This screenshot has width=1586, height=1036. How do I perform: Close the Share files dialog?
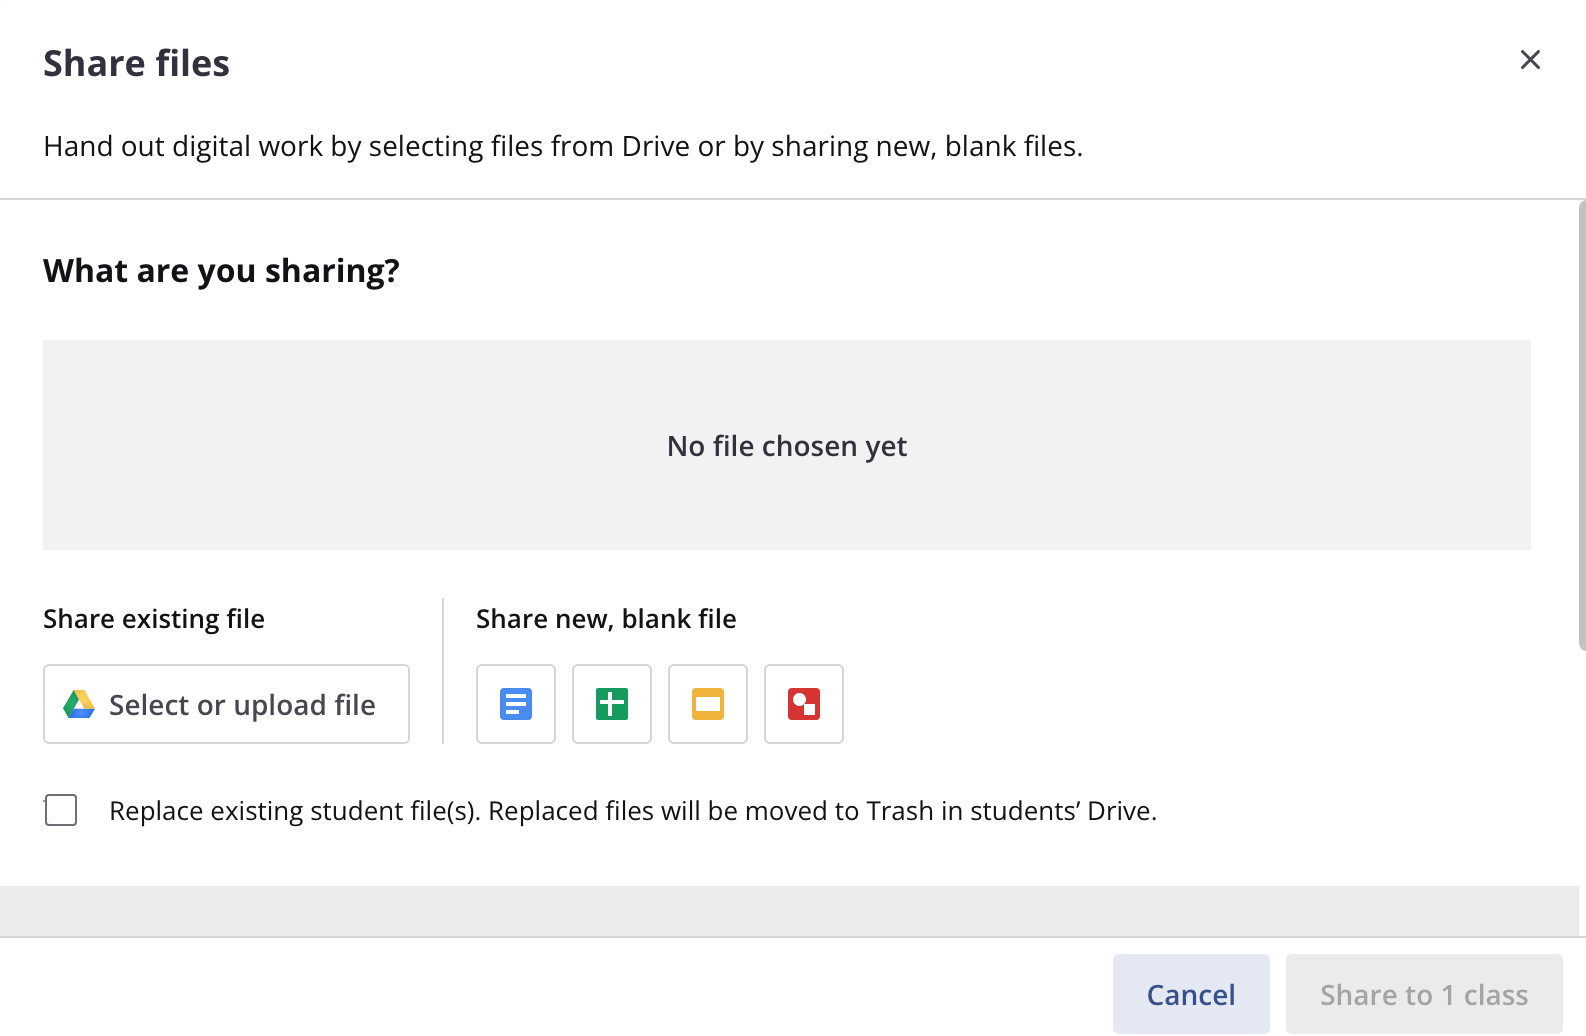point(1530,60)
